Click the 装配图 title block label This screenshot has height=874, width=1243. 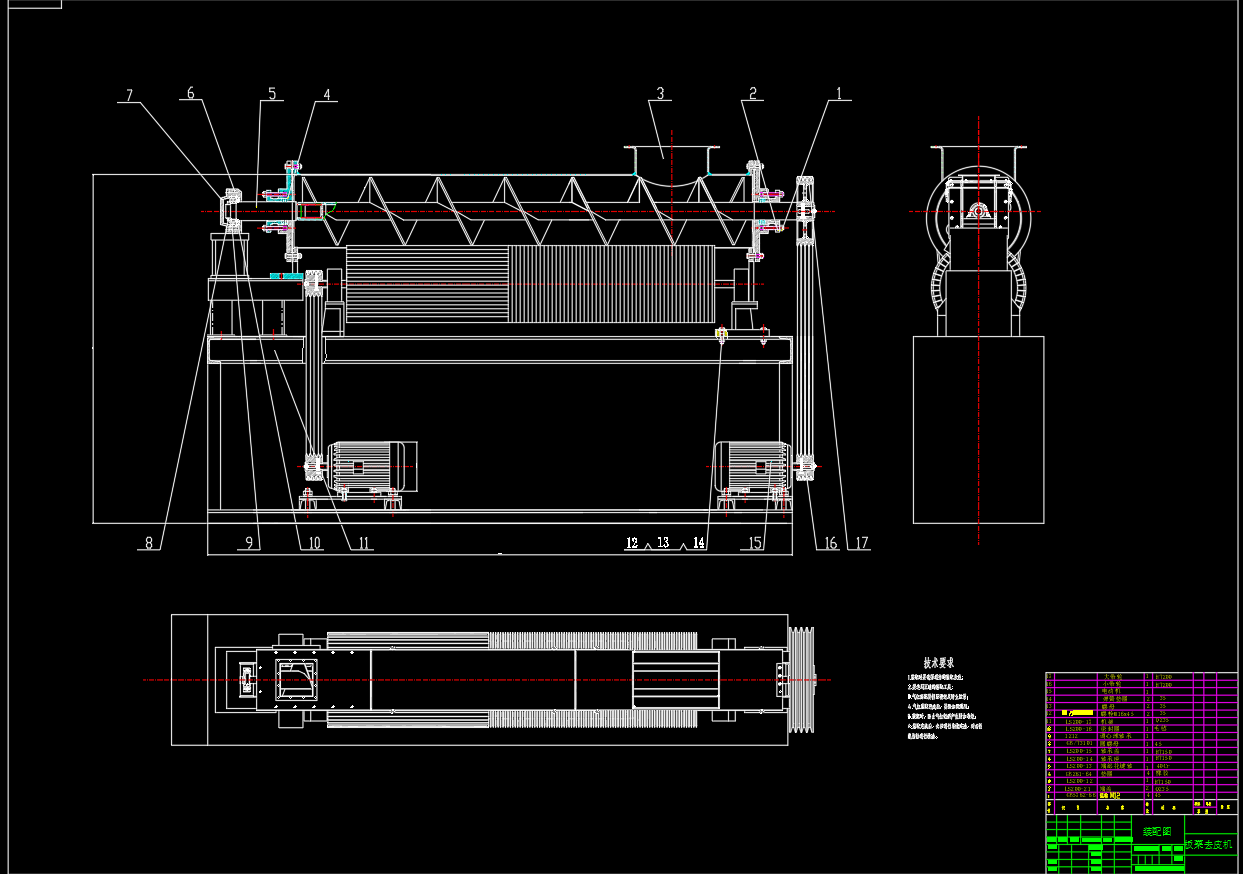tap(1157, 831)
